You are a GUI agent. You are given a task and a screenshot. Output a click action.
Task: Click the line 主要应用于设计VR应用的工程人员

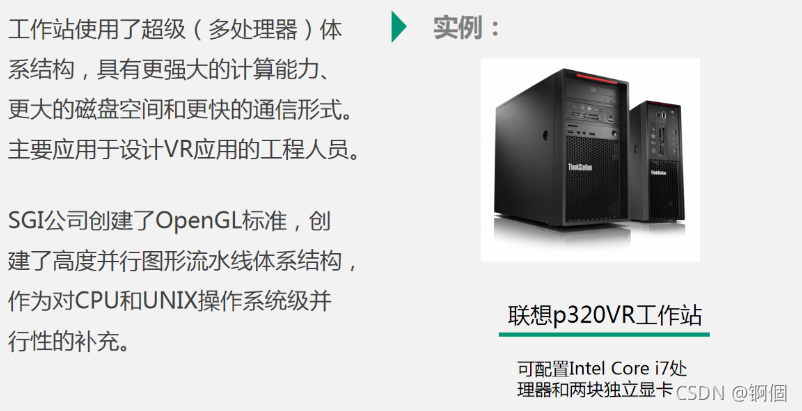[x=184, y=150]
